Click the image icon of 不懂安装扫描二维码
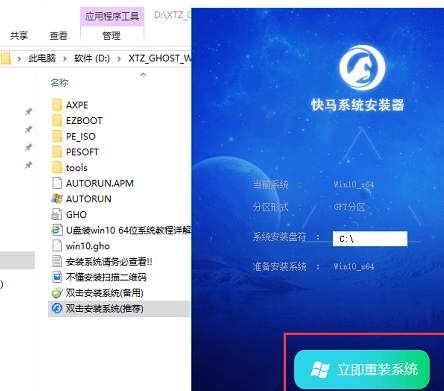444x391 pixels. (57, 277)
